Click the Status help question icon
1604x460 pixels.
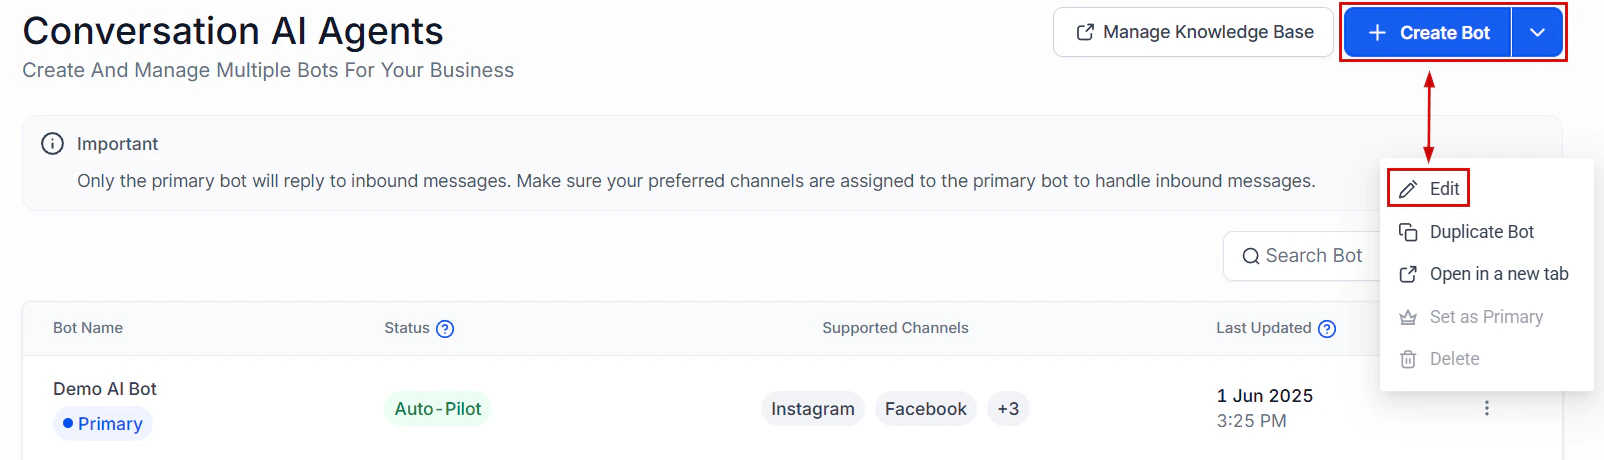(x=445, y=329)
